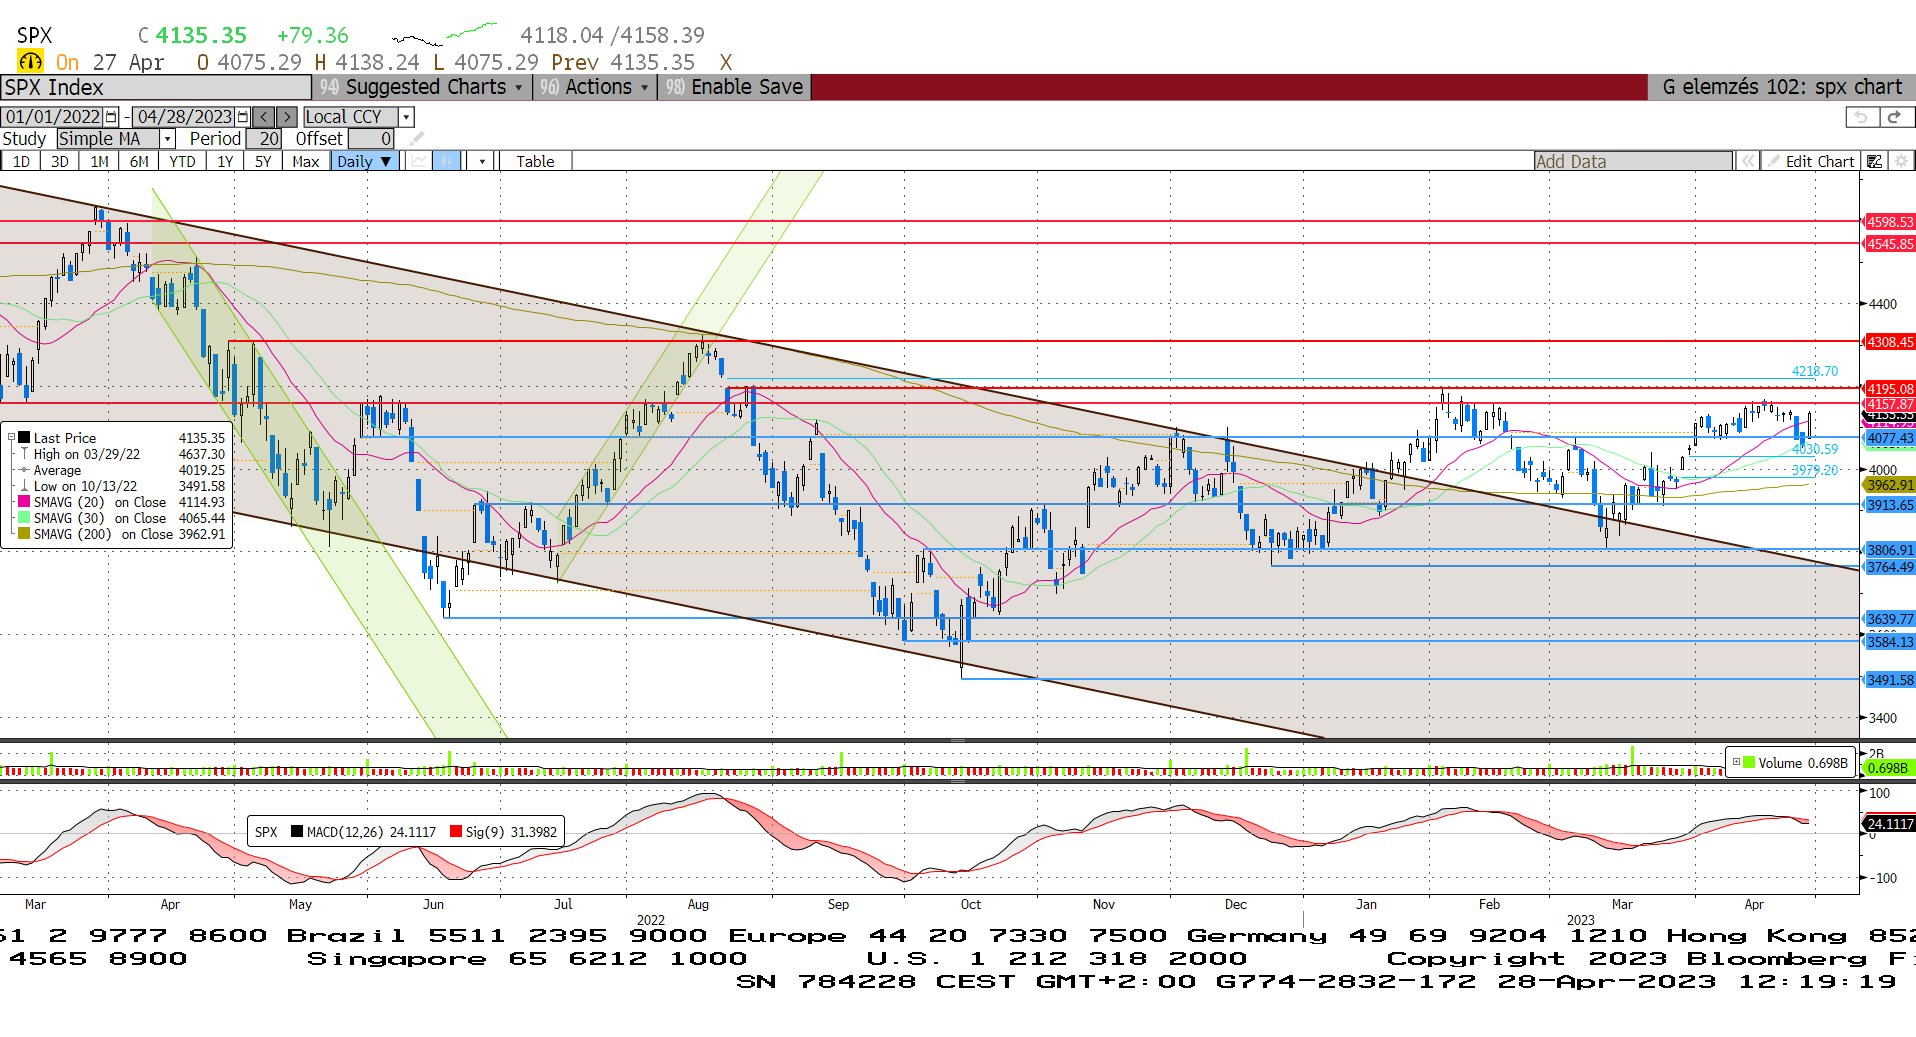Select the 6M range tab
This screenshot has width=1916, height=1037.
(139, 161)
